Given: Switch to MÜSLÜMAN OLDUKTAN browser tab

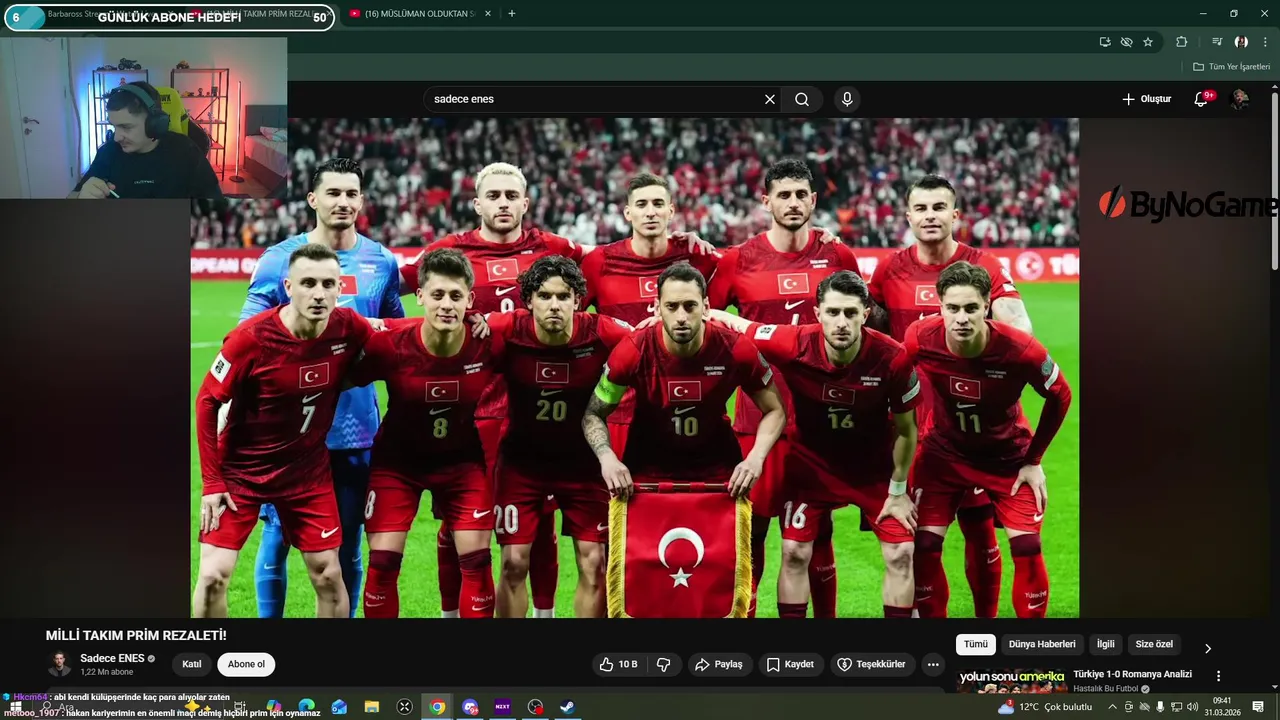Looking at the screenshot, I should coord(419,14).
